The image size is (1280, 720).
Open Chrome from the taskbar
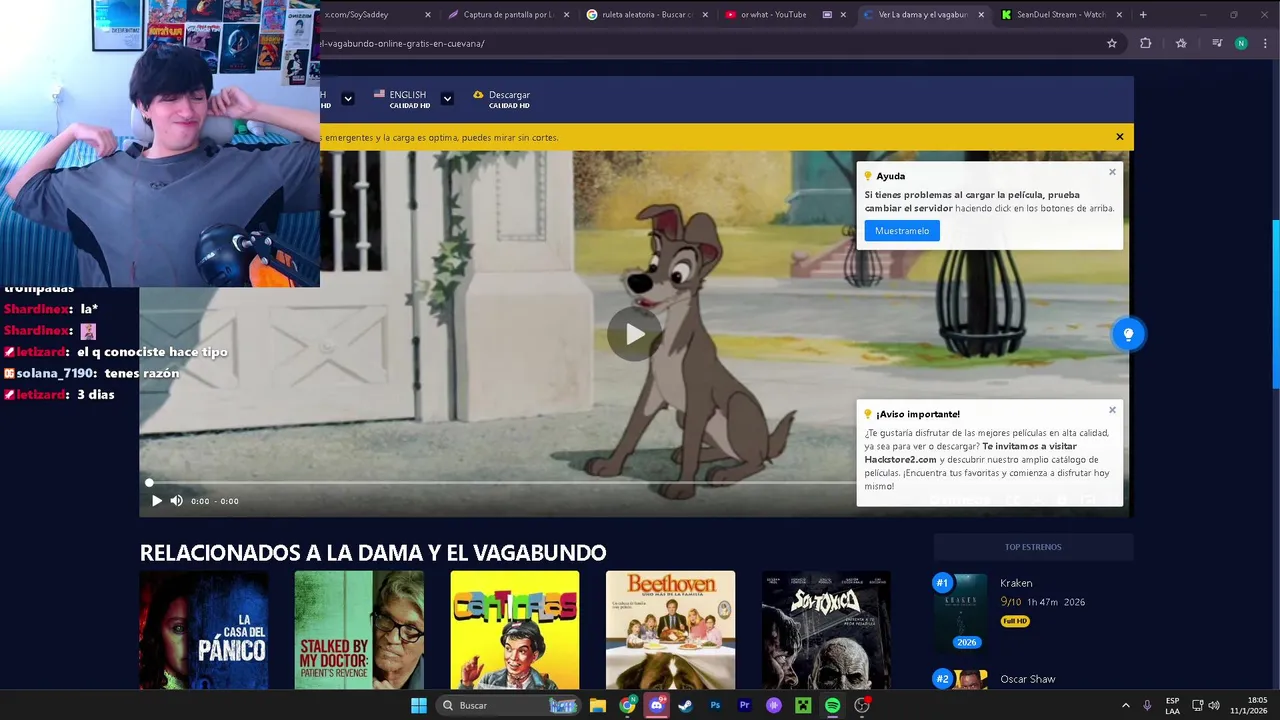(x=627, y=706)
